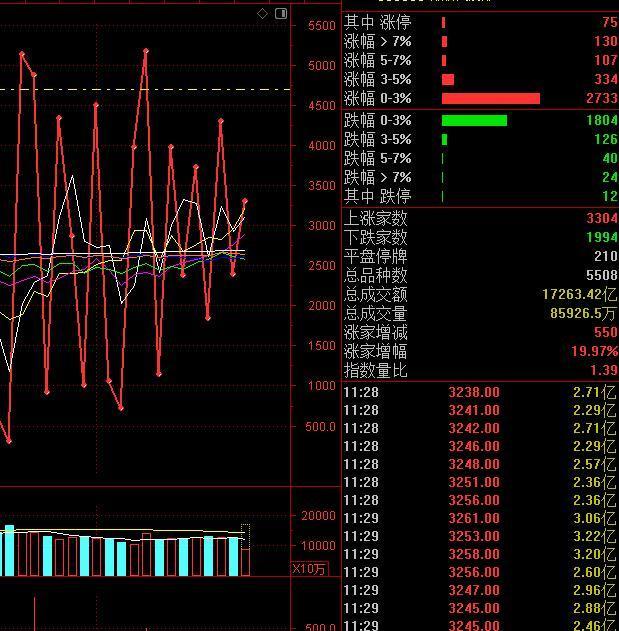This screenshot has width=619, height=631.
Task: Click the tick amount 2.57亿
Action: [595, 464]
